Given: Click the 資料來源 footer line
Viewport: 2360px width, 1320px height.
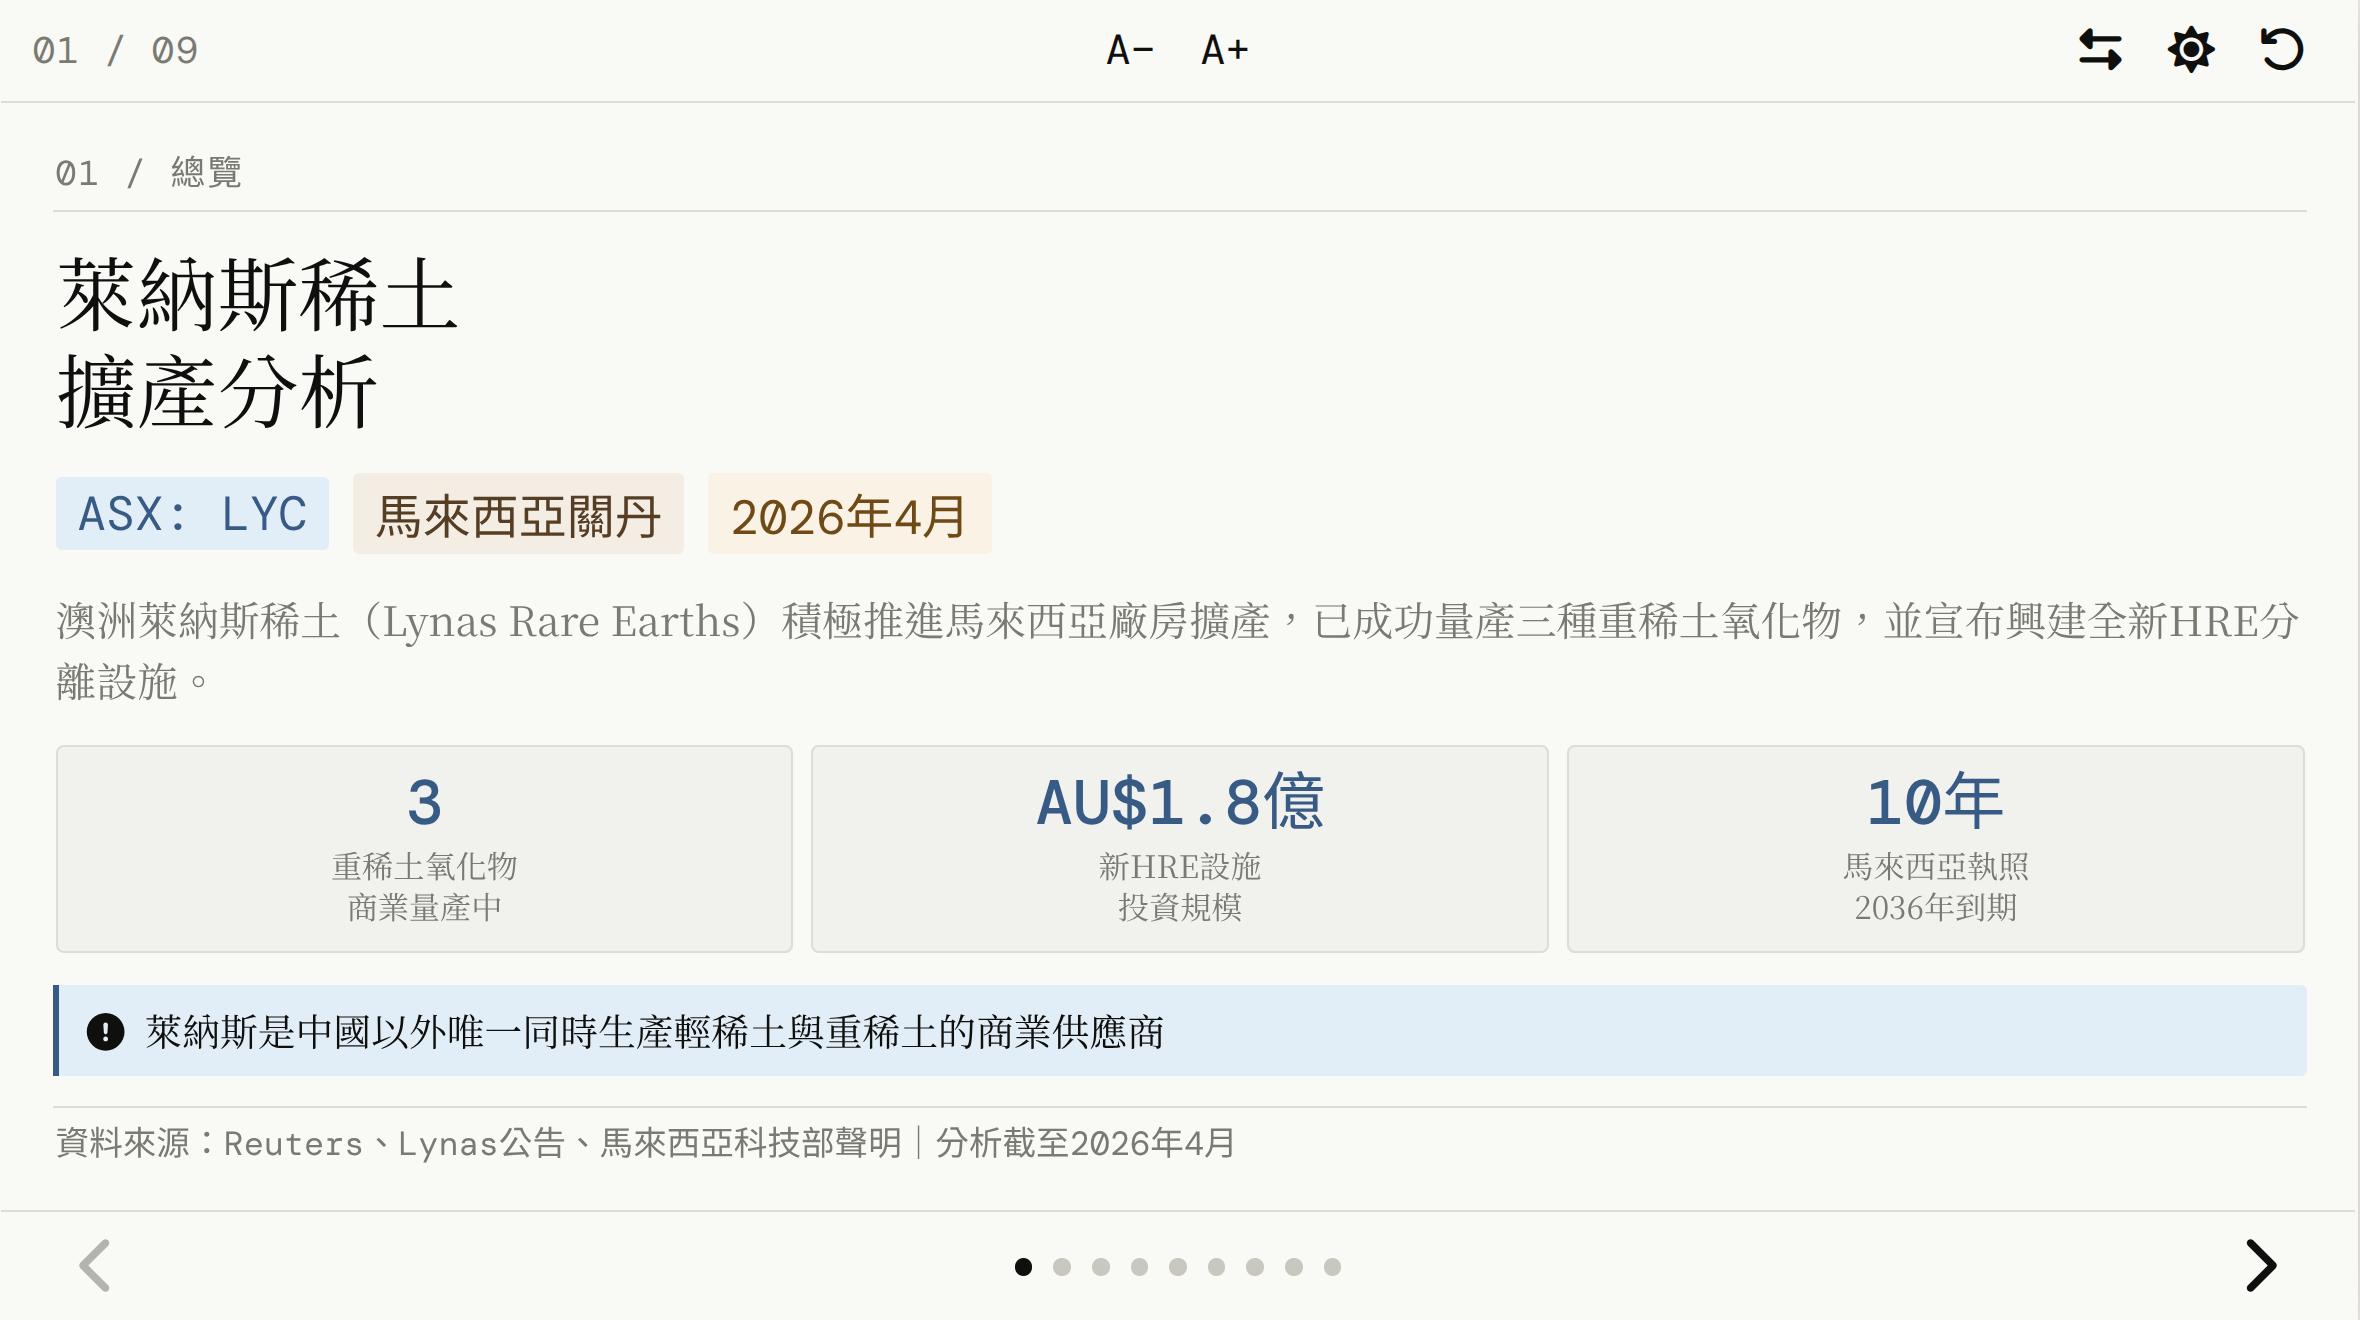Looking at the screenshot, I should coord(646,1143).
